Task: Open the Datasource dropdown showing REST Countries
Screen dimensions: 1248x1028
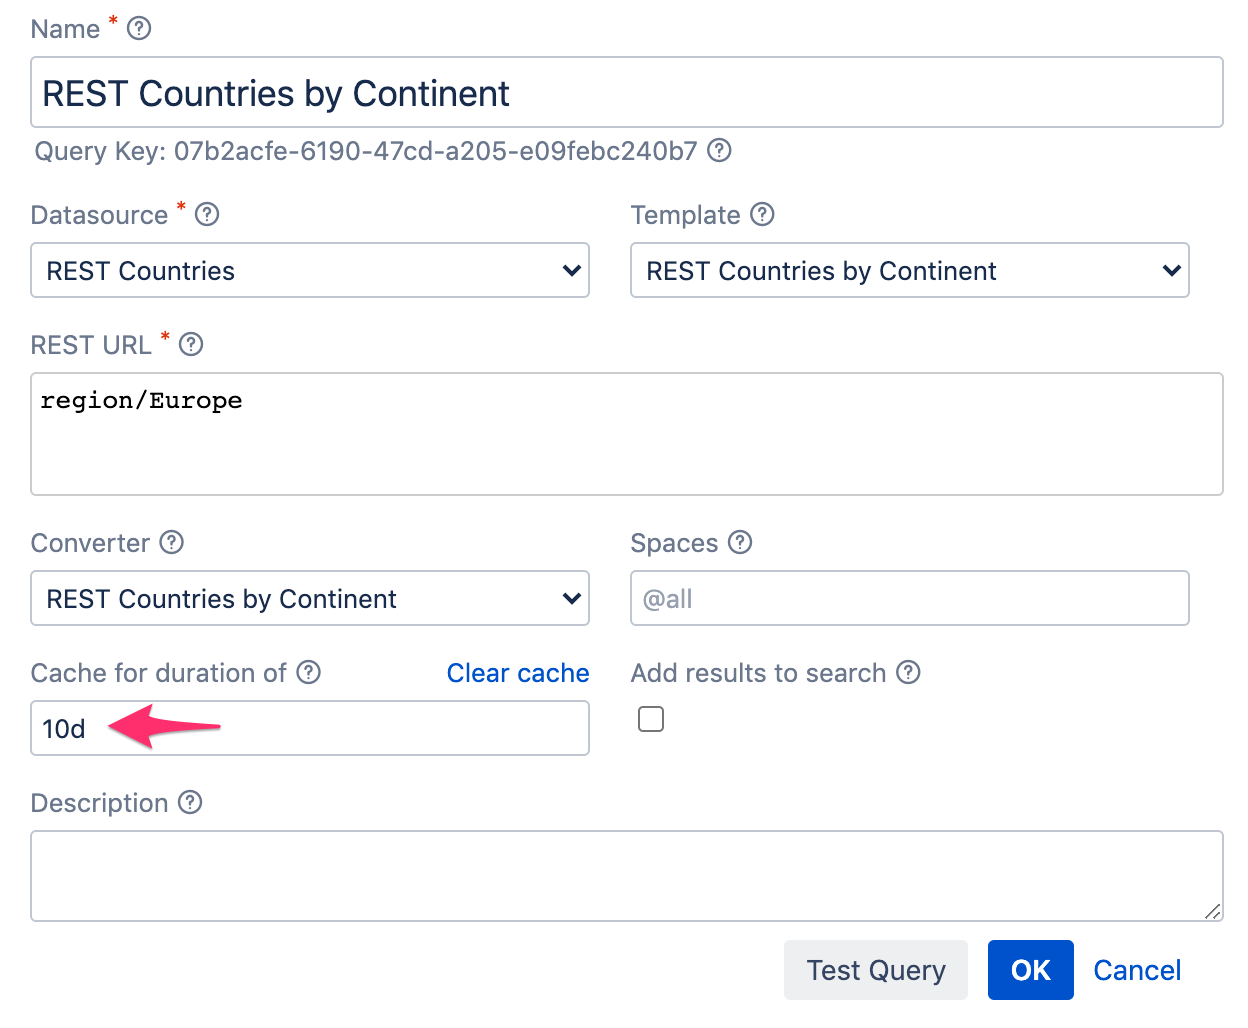Action: 310,270
